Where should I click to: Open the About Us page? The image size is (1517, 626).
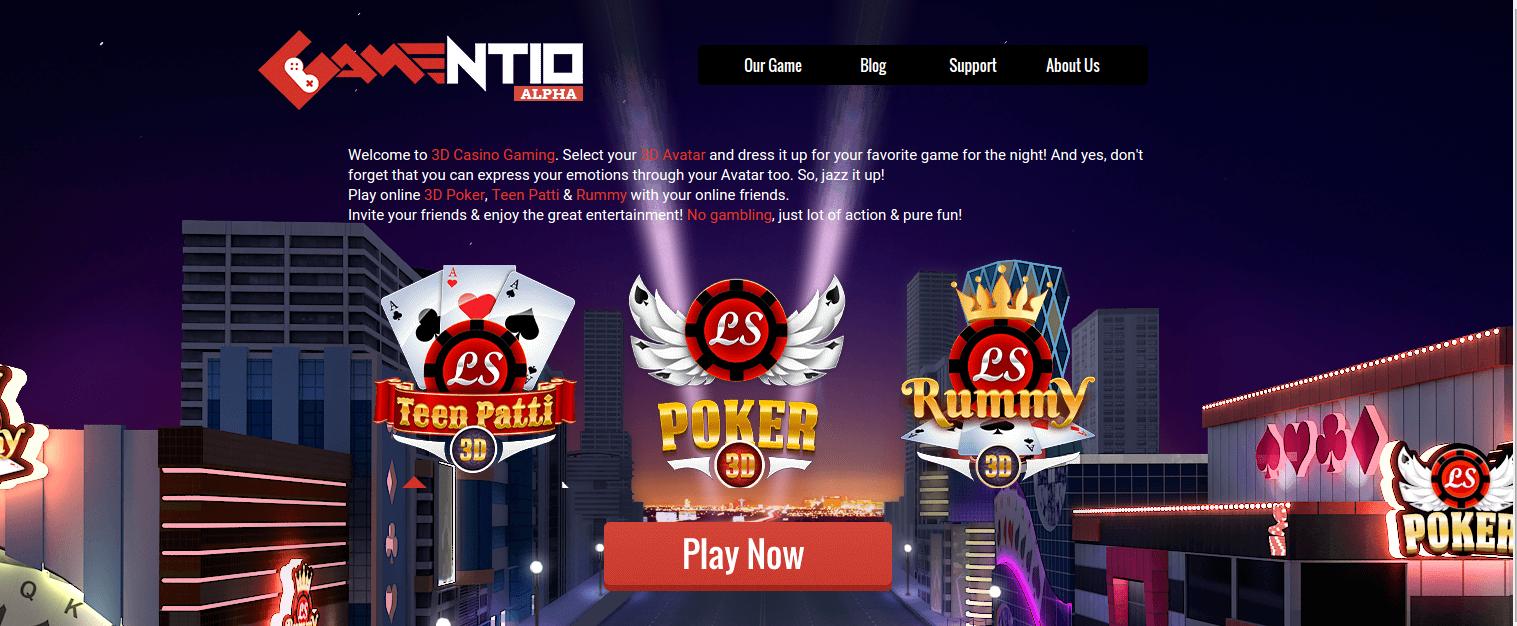(1073, 65)
